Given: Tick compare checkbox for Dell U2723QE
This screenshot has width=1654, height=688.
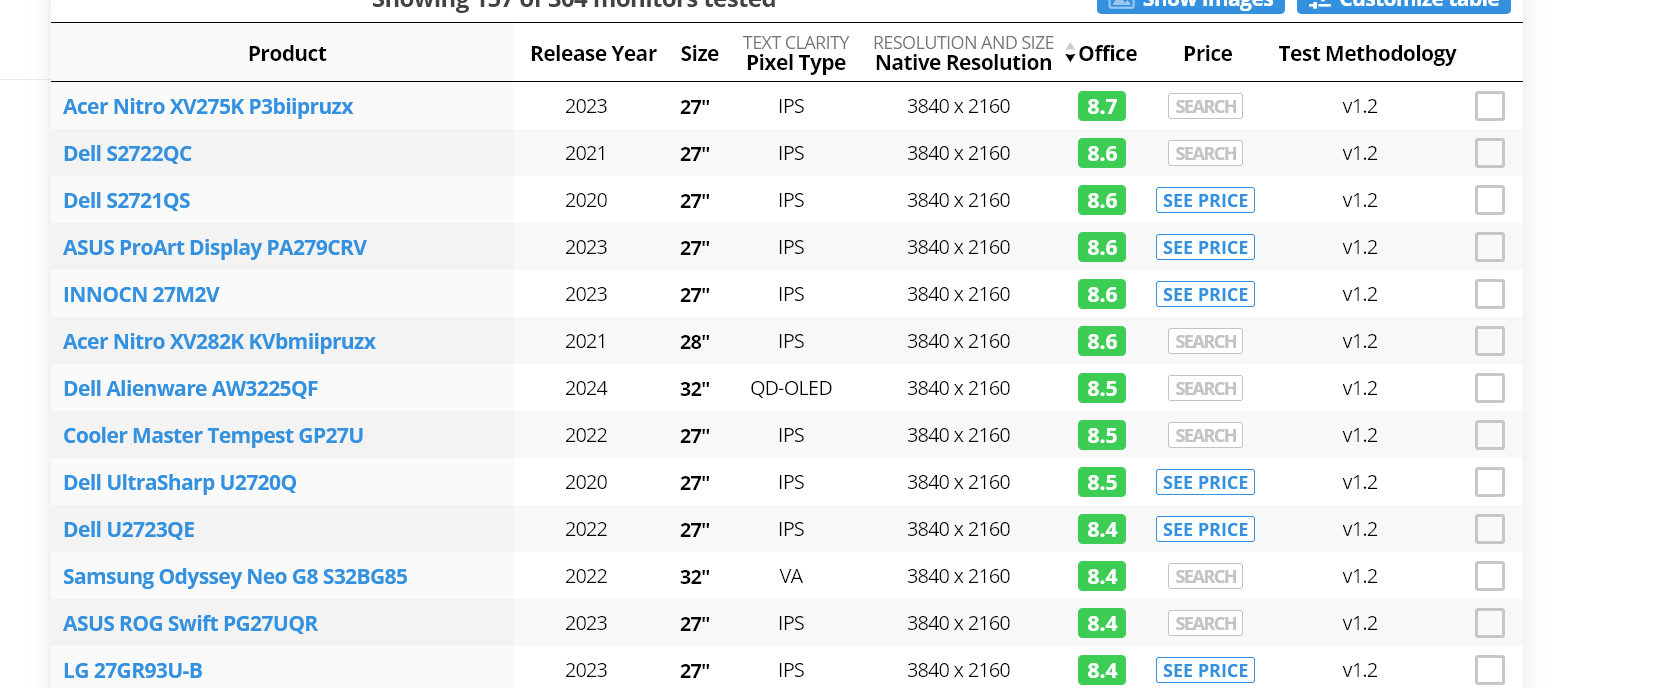Looking at the screenshot, I should tap(1490, 529).
